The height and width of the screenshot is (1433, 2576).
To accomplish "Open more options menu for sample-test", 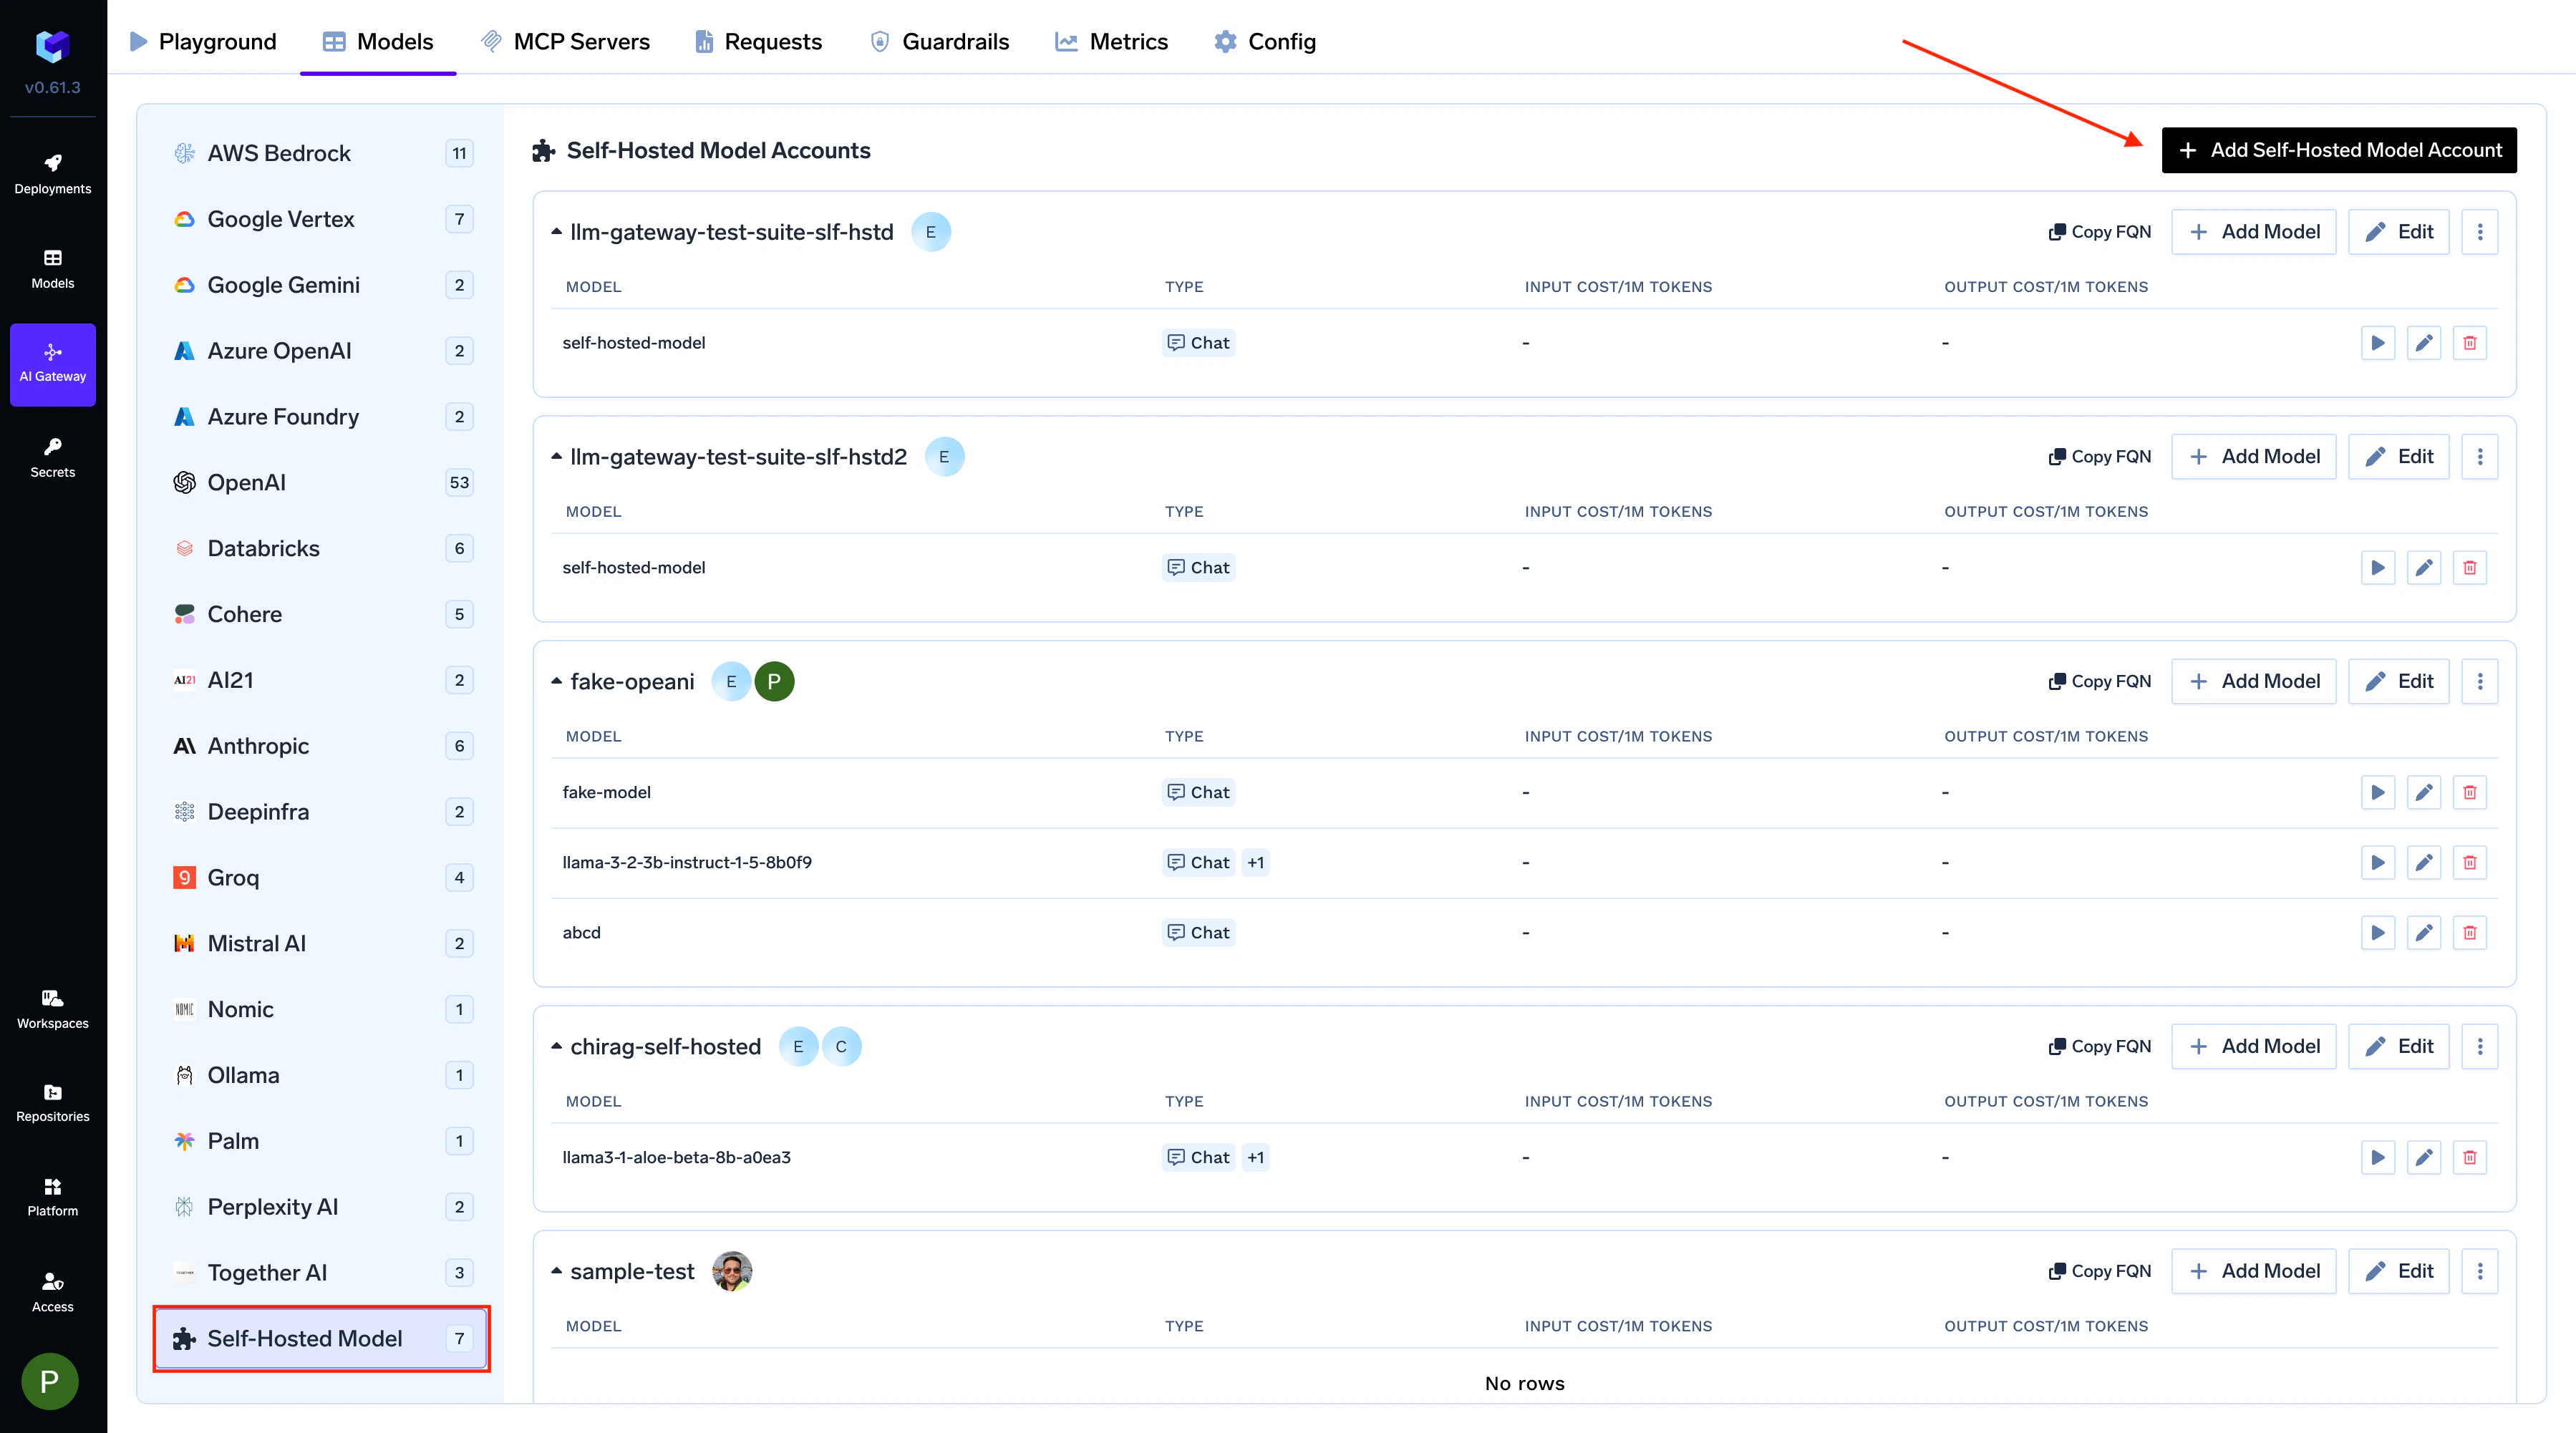I will point(2480,1271).
